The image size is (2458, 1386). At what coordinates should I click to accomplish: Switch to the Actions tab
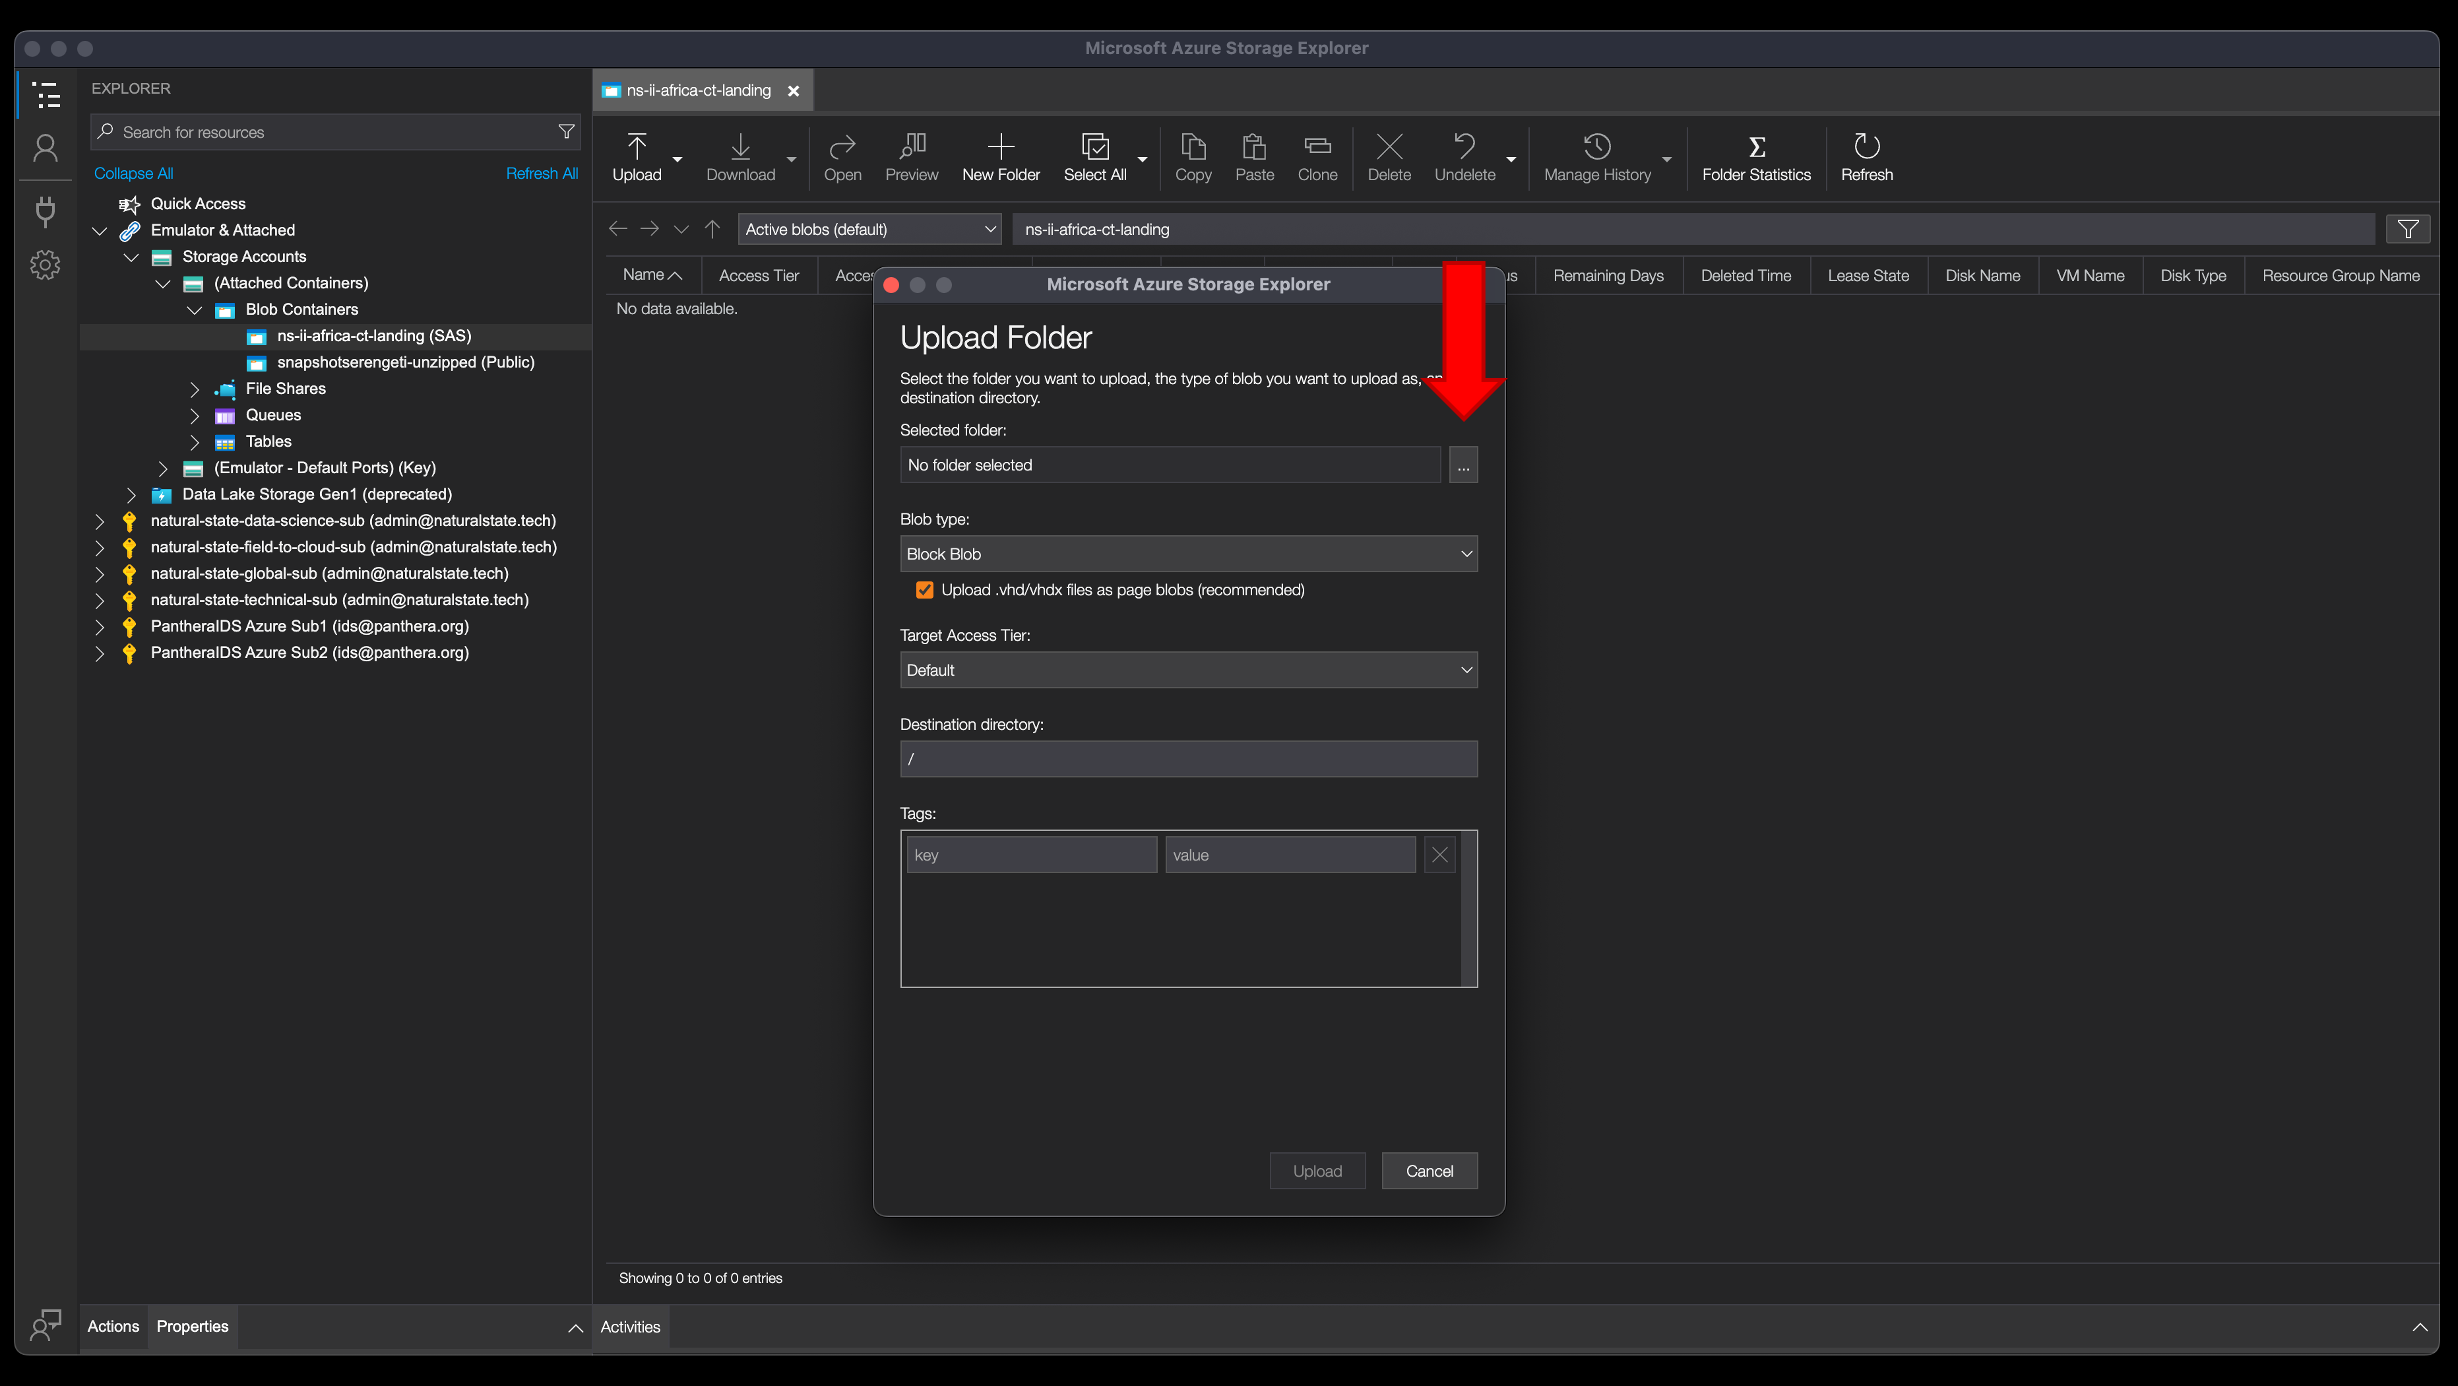[113, 1326]
